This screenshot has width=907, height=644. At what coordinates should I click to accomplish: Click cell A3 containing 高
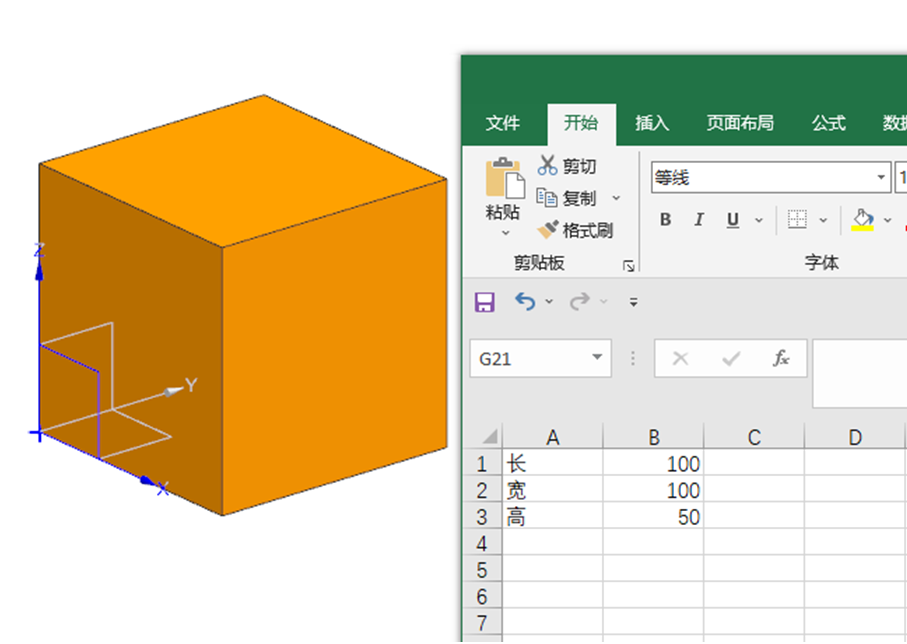[552, 517]
